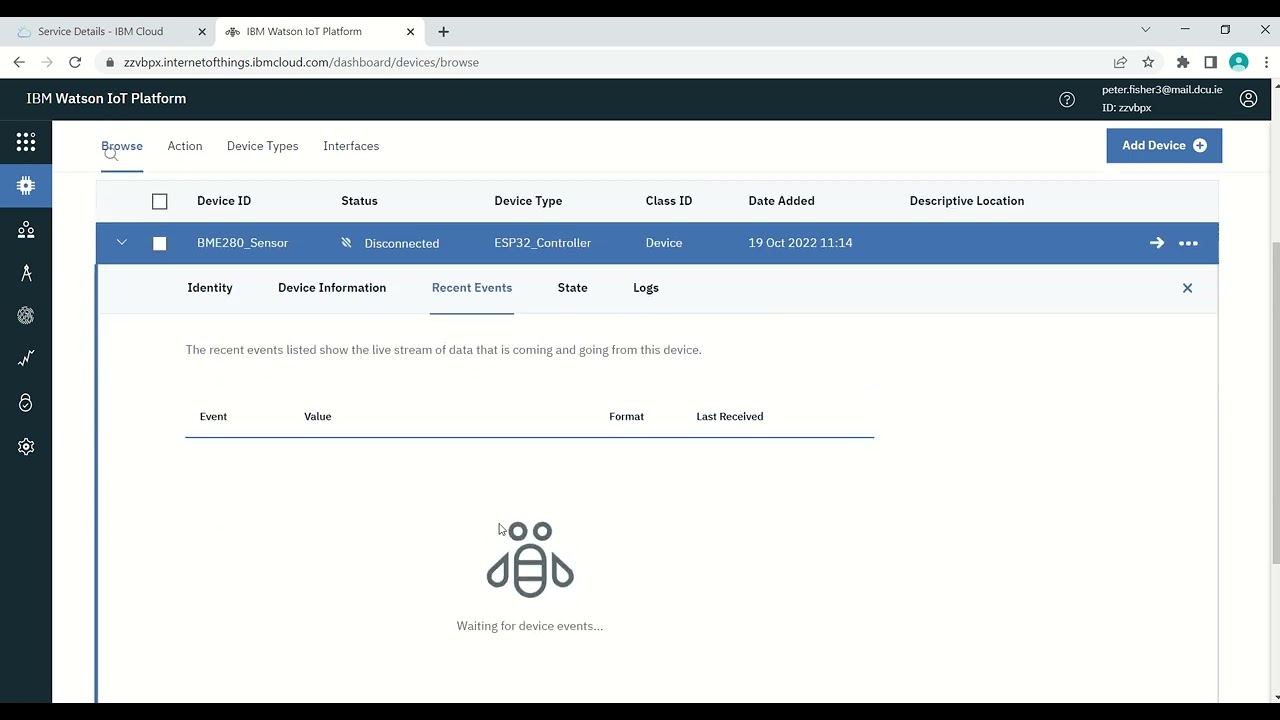This screenshot has width=1280, height=720.
Task: Toggle the select-all devices checkbox in header
Action: click(159, 201)
